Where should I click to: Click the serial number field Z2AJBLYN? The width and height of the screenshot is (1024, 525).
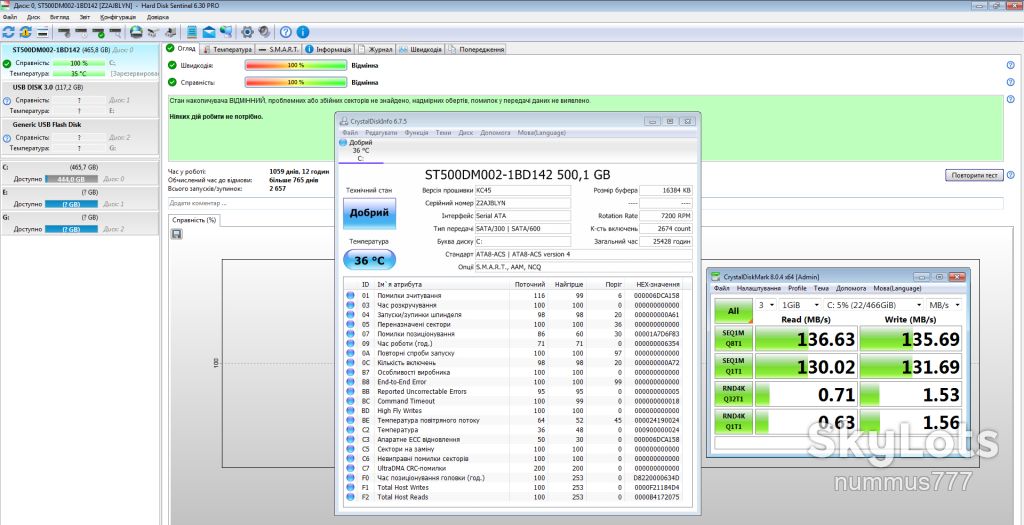522,203
